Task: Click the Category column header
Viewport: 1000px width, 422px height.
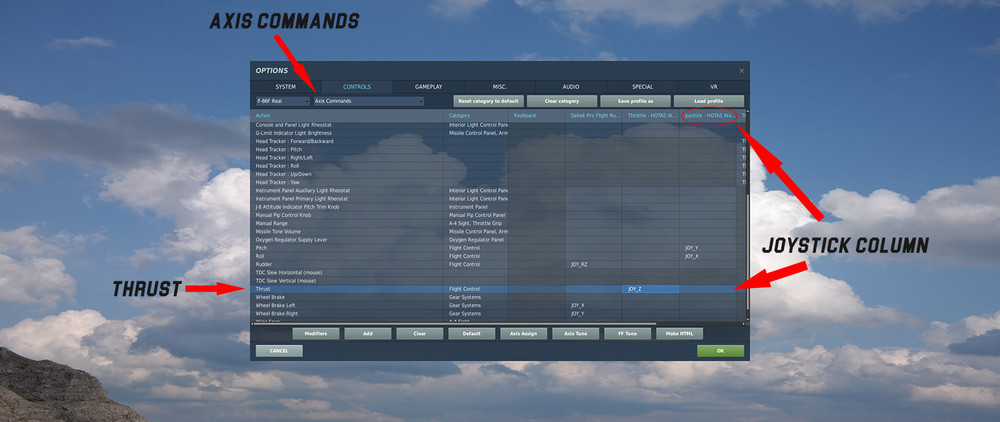Action: (x=476, y=115)
